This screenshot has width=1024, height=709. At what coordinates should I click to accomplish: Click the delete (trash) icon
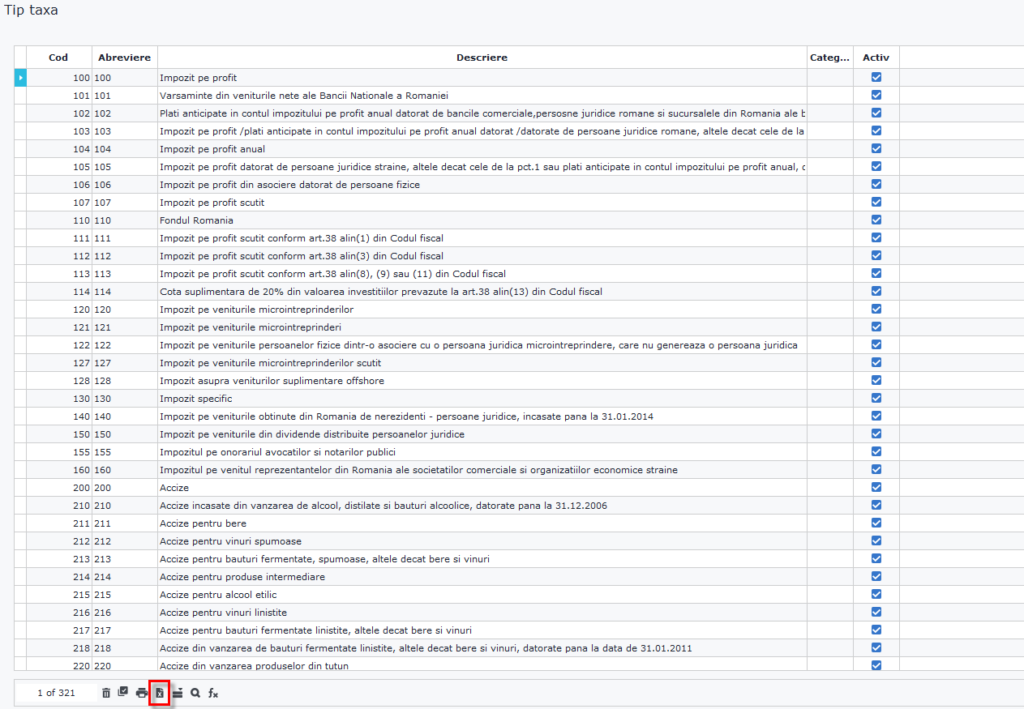click(x=106, y=692)
